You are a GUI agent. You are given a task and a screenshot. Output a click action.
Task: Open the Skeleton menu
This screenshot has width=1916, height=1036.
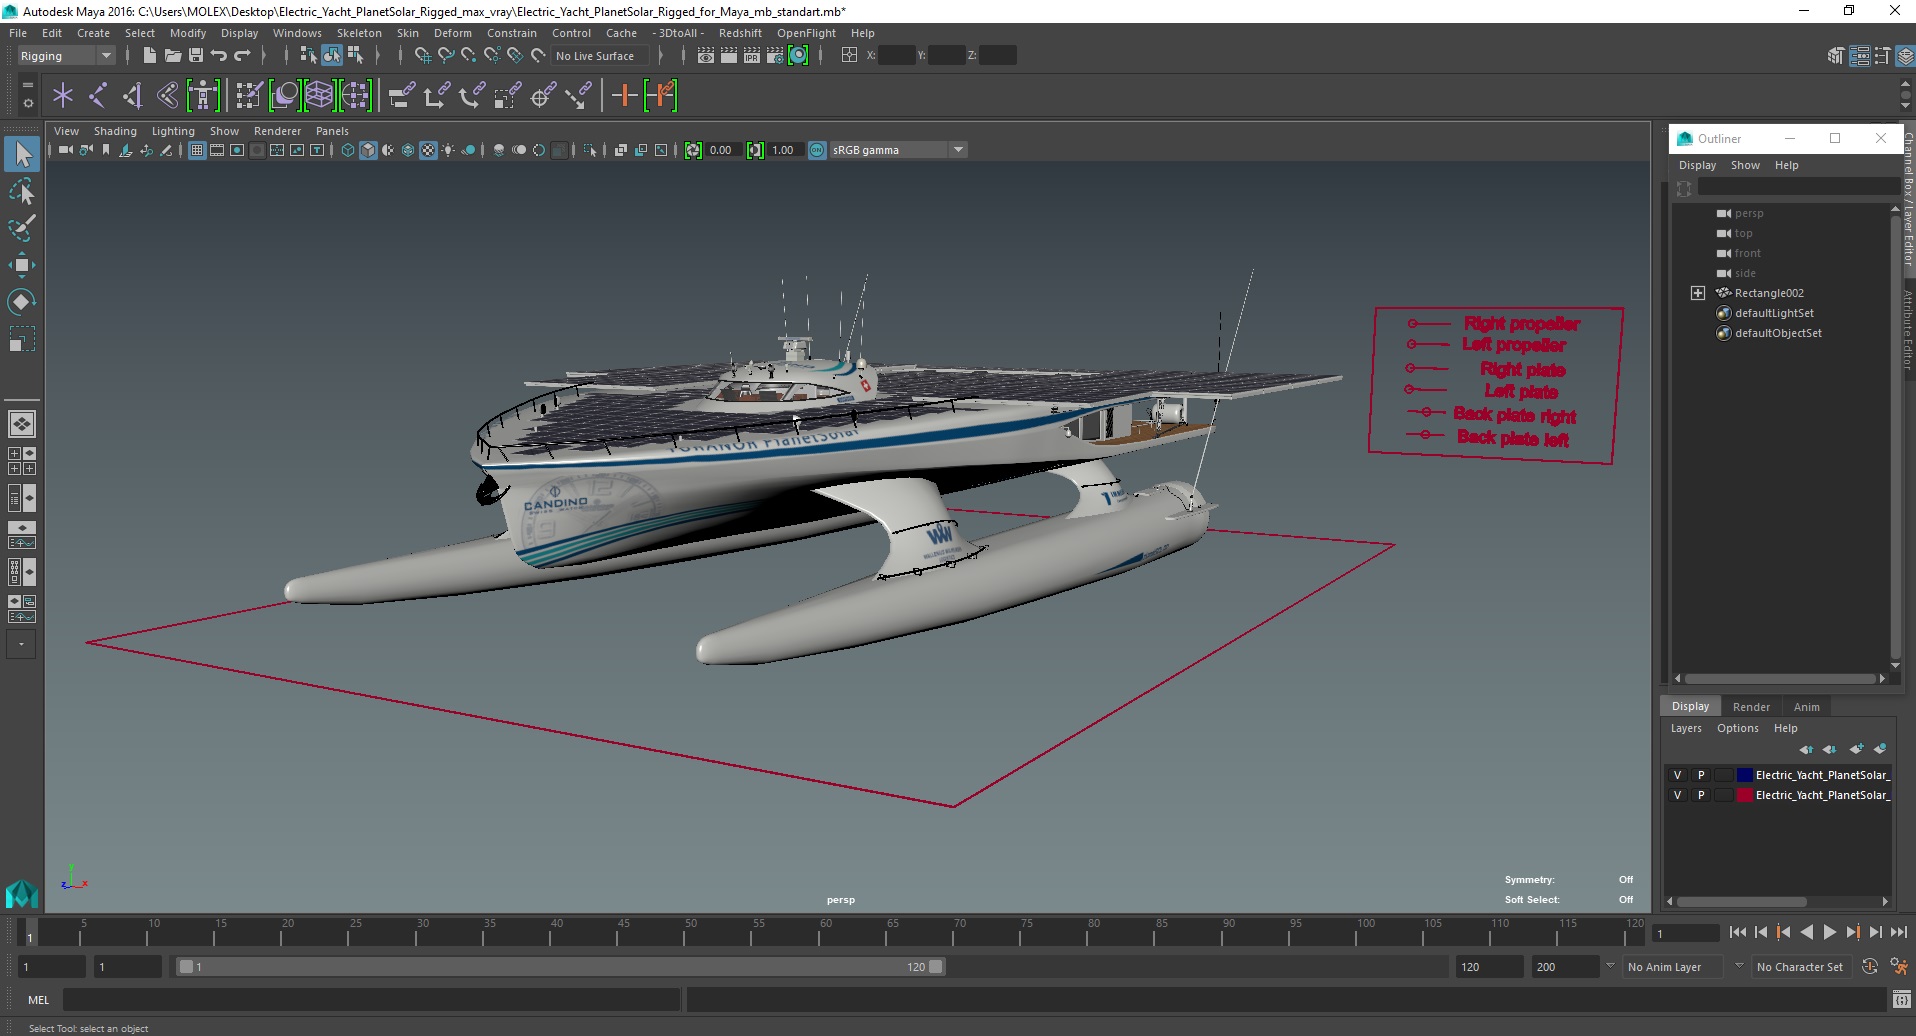click(x=359, y=33)
